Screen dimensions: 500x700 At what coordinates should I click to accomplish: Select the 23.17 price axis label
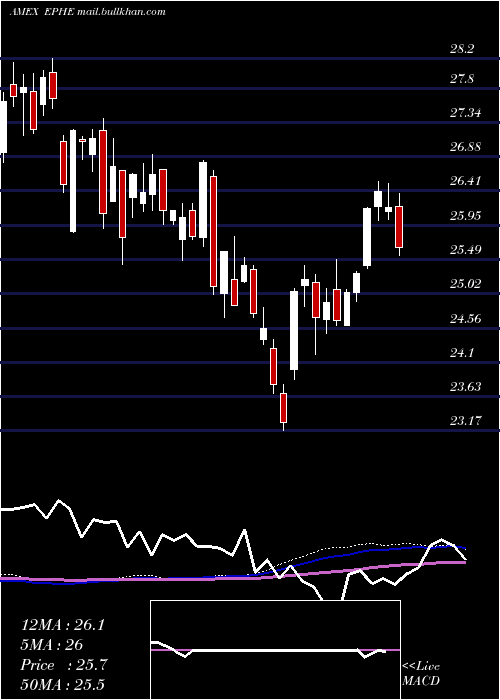click(x=465, y=421)
